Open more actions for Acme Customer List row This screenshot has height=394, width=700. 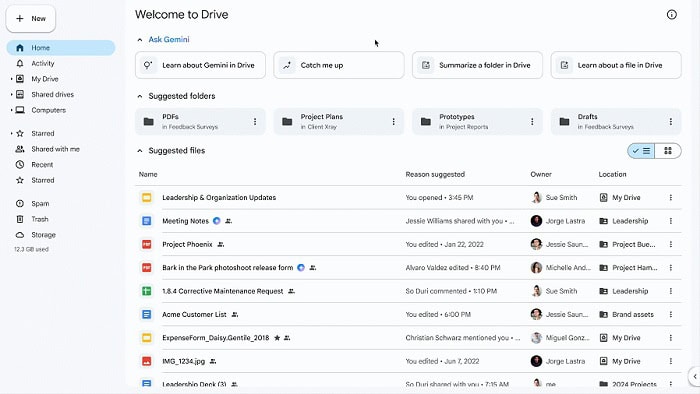click(x=671, y=315)
